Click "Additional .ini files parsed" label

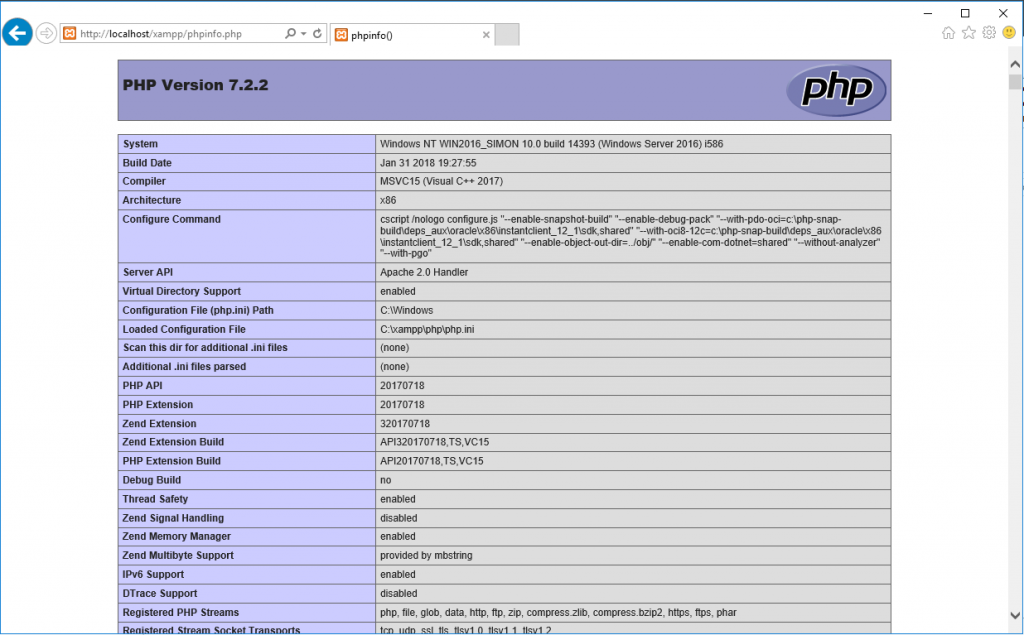coord(184,366)
